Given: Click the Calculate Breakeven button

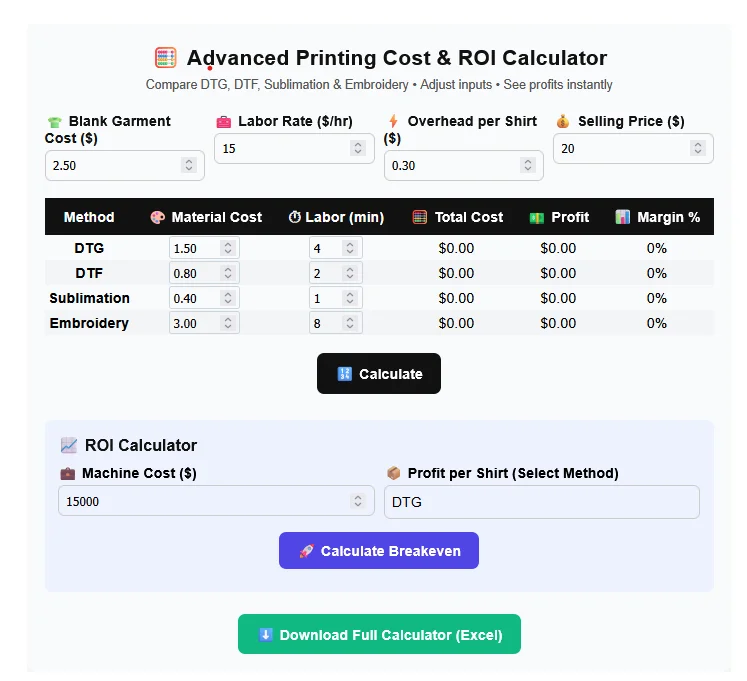Looking at the screenshot, I should [379, 551].
